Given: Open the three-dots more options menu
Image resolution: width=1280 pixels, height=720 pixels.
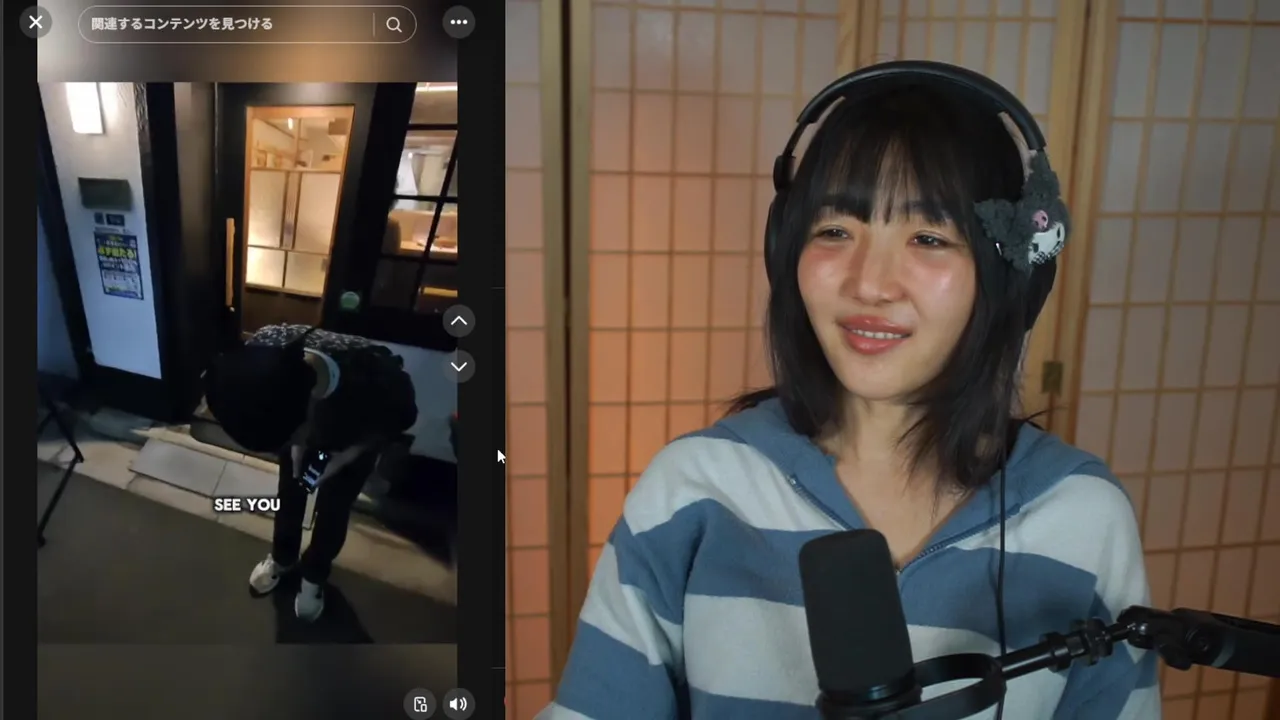Looking at the screenshot, I should [459, 22].
